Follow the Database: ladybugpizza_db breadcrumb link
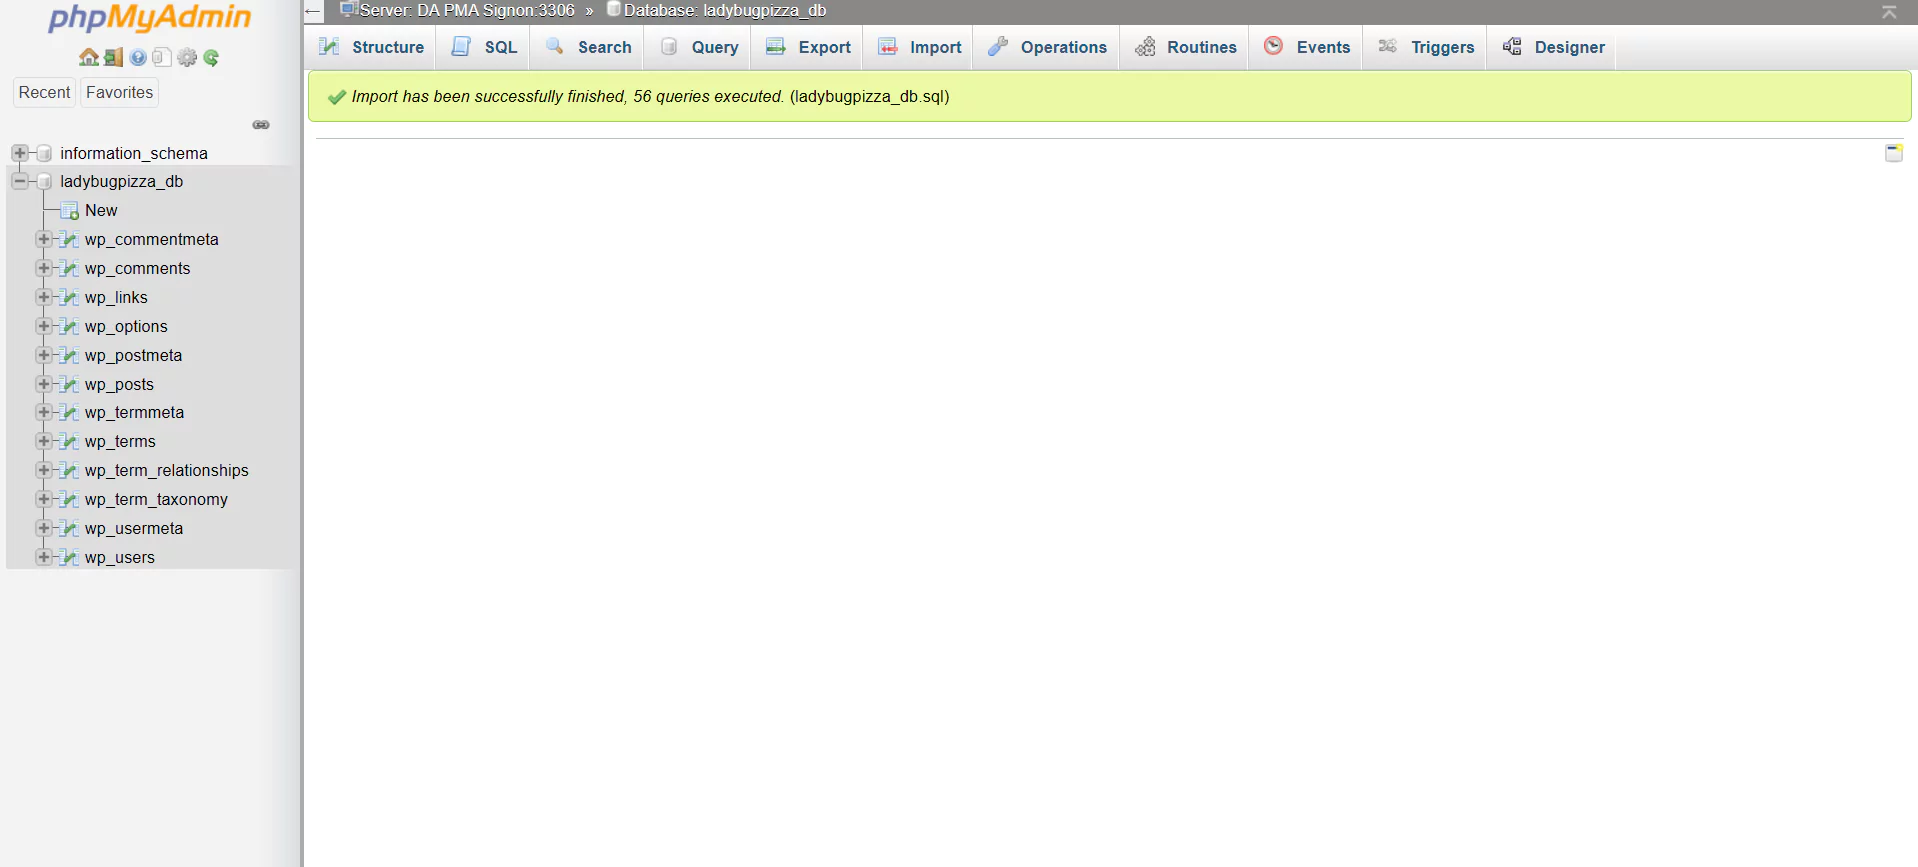The height and width of the screenshot is (867, 1918). coord(724,10)
